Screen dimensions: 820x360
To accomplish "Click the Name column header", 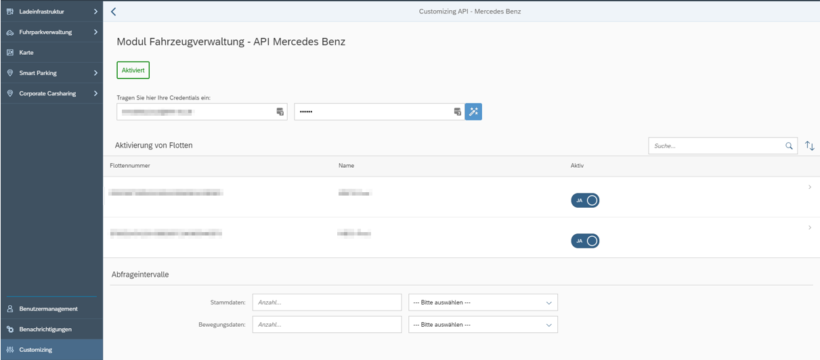I will [x=346, y=166].
